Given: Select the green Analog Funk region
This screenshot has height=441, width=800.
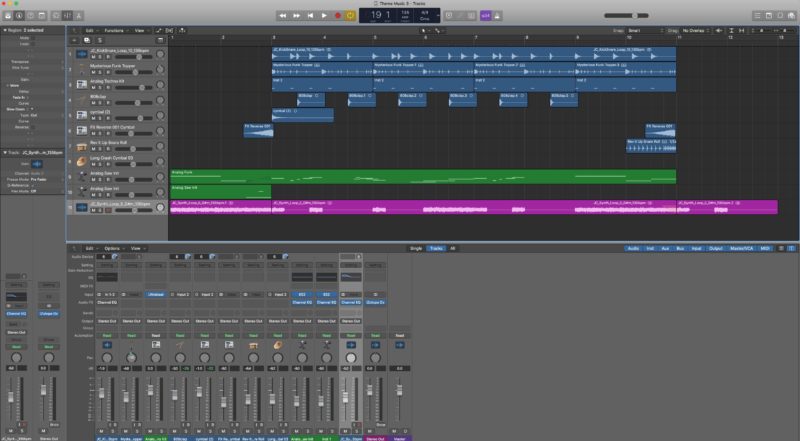Looking at the screenshot, I should (x=423, y=177).
